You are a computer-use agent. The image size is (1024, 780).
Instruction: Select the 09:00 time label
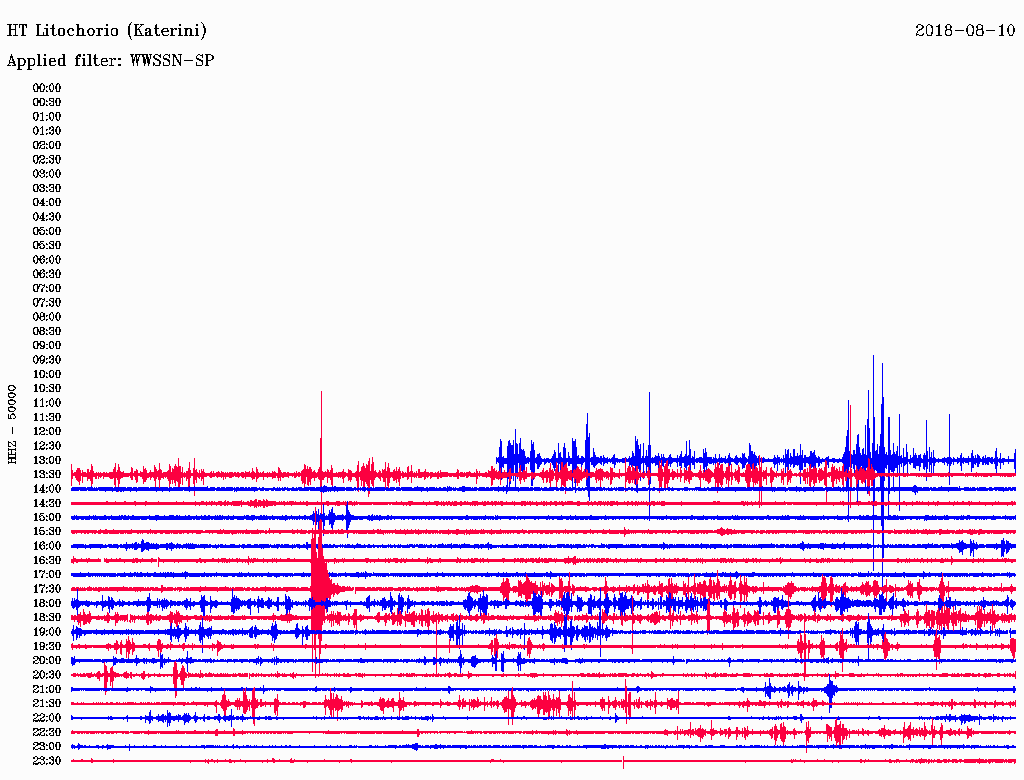coord(47,346)
